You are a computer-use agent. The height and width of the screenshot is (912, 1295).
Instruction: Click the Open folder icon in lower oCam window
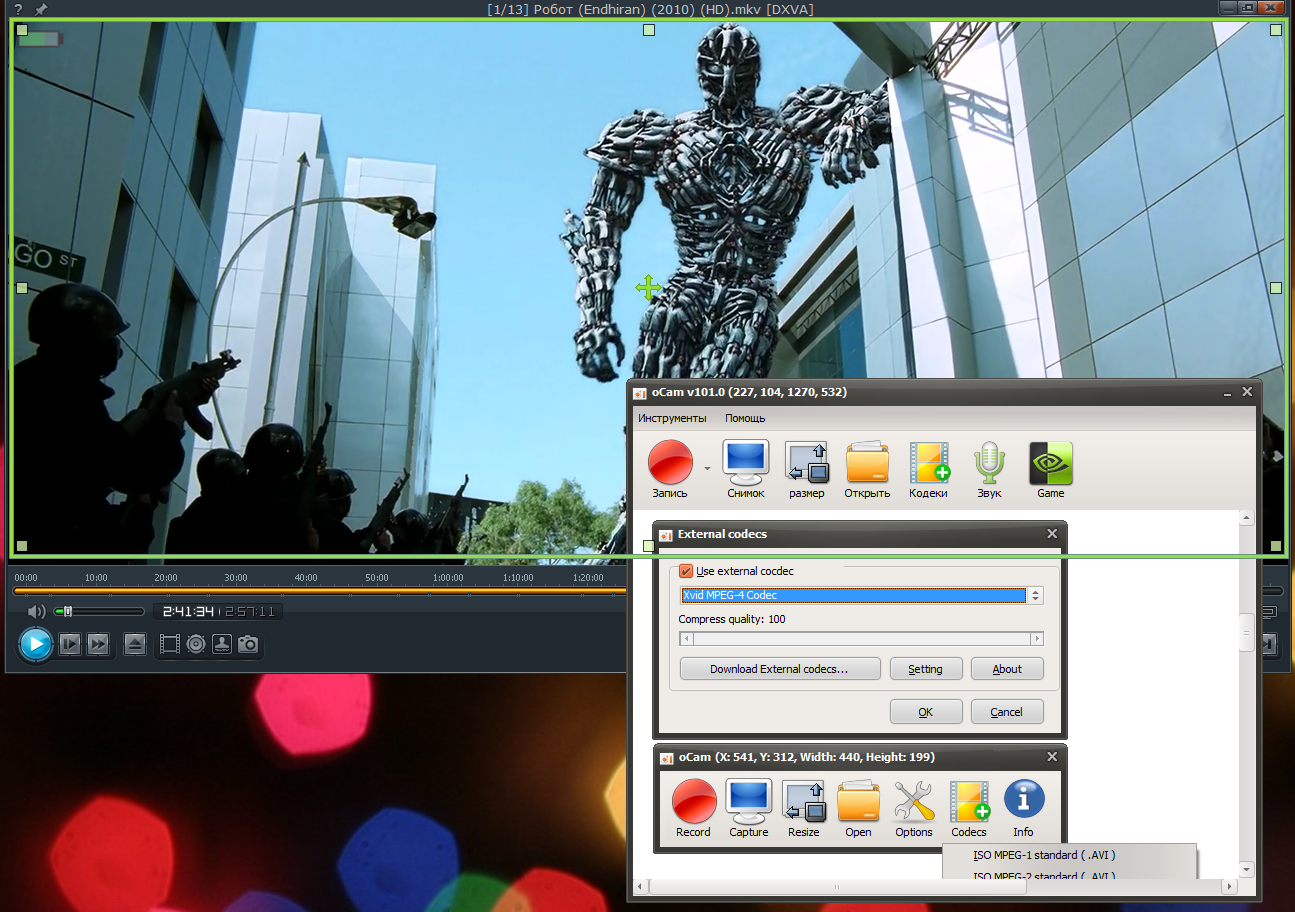(x=858, y=809)
